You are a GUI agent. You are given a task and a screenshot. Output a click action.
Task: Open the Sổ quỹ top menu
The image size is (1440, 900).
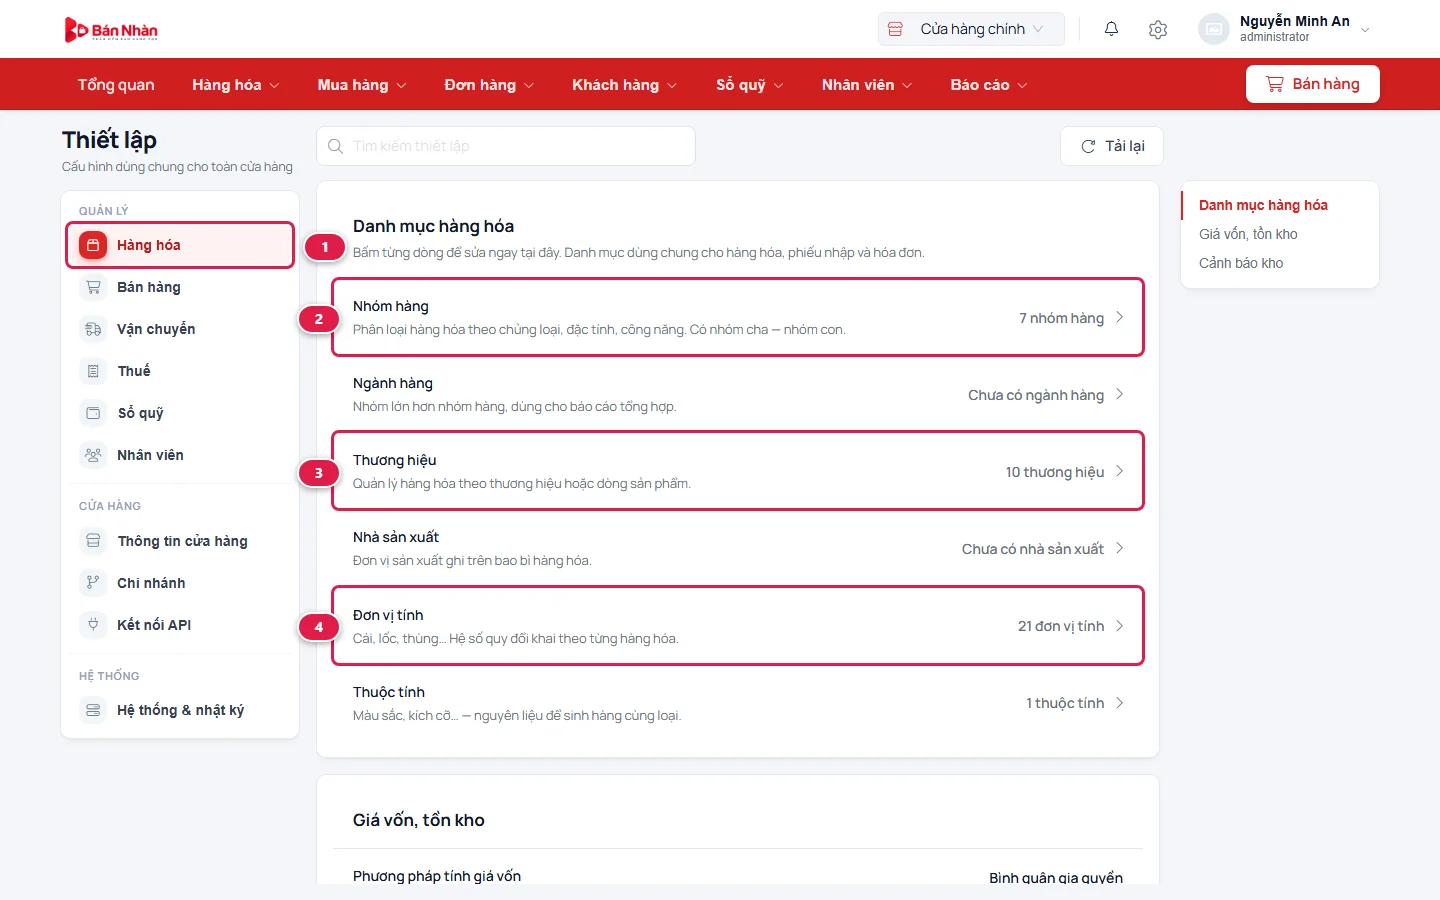coord(750,85)
